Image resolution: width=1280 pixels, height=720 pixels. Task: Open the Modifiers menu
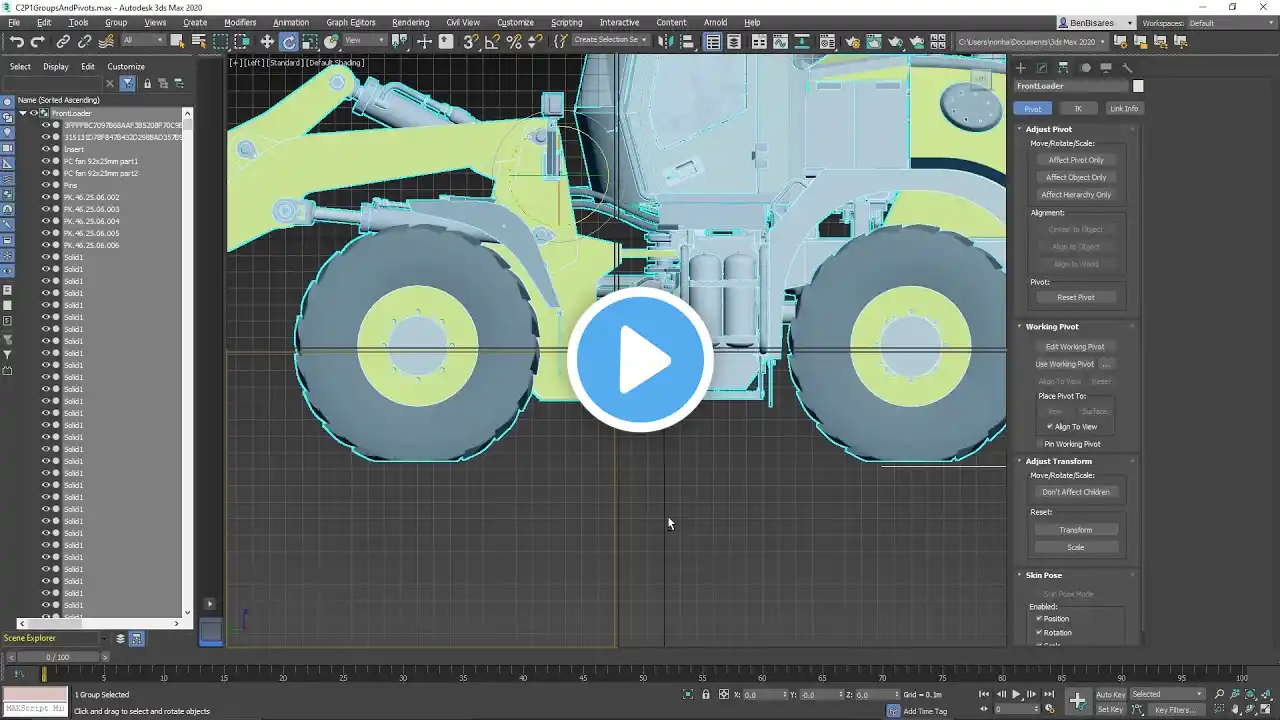(x=240, y=22)
